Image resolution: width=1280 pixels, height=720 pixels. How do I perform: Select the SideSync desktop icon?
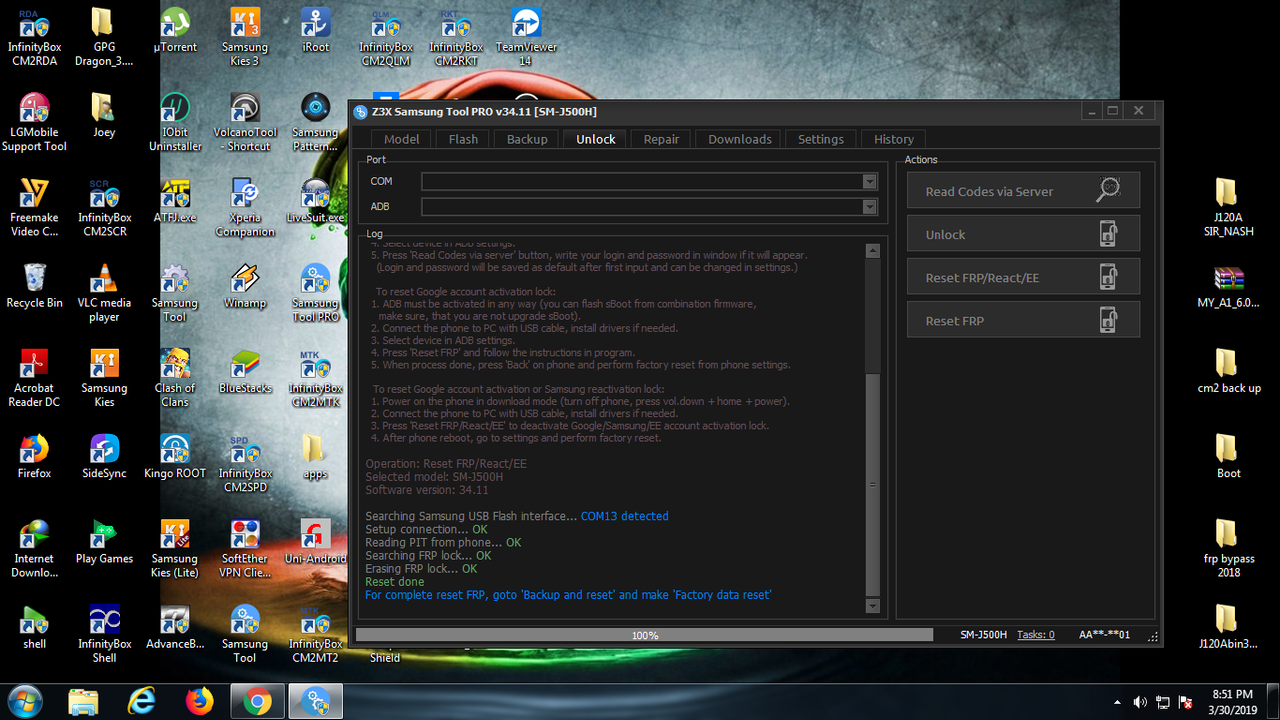[104, 457]
